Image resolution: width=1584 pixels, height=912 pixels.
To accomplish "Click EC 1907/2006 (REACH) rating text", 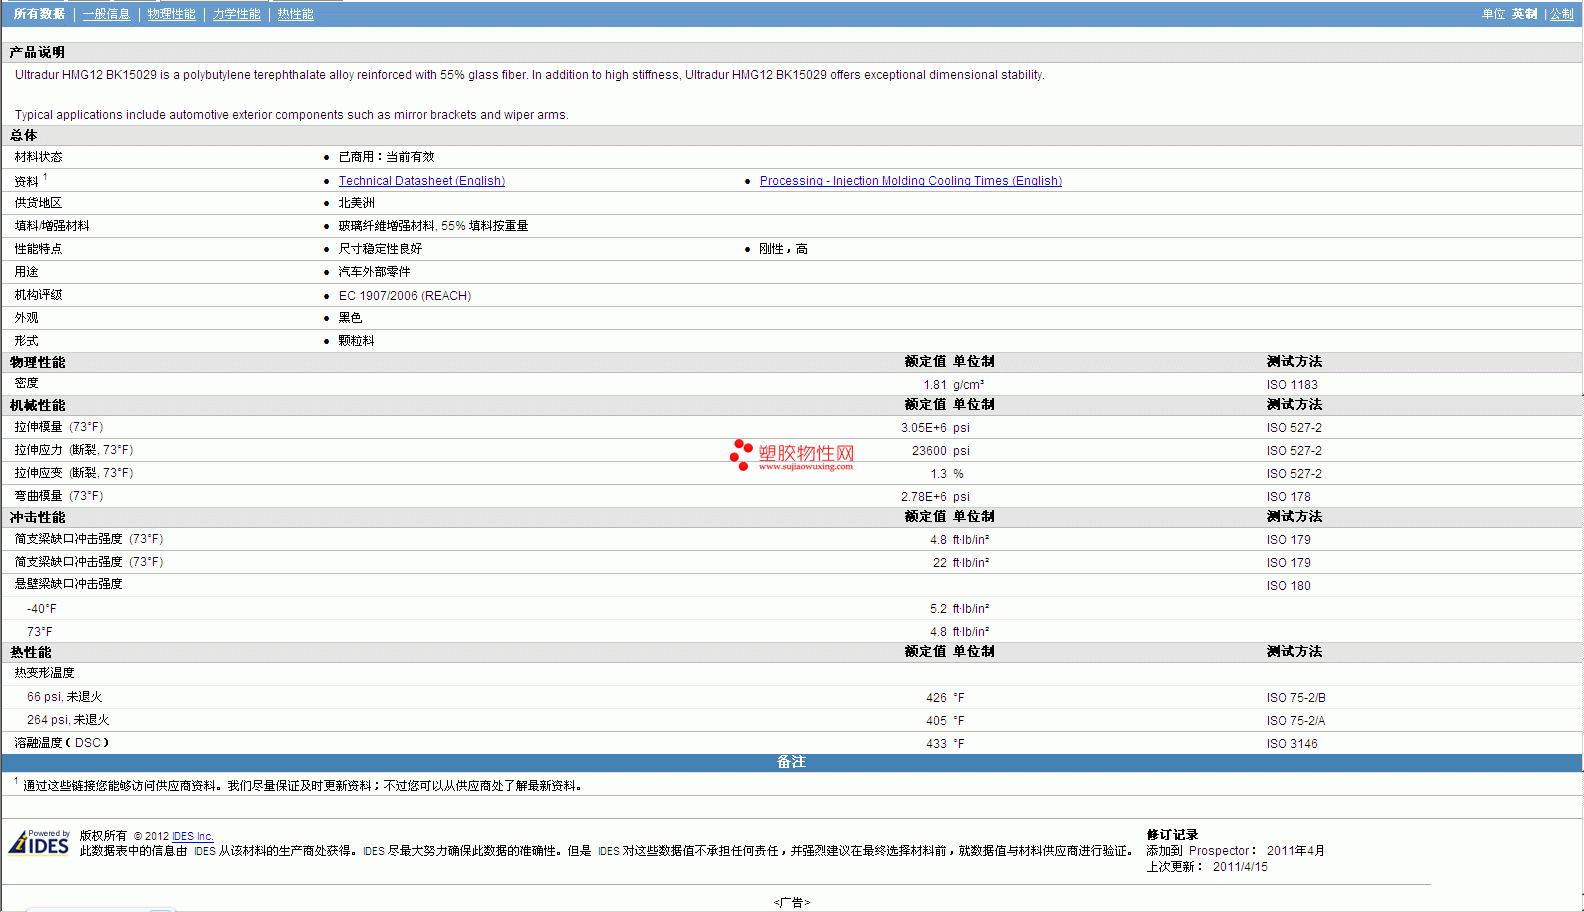I will point(405,296).
